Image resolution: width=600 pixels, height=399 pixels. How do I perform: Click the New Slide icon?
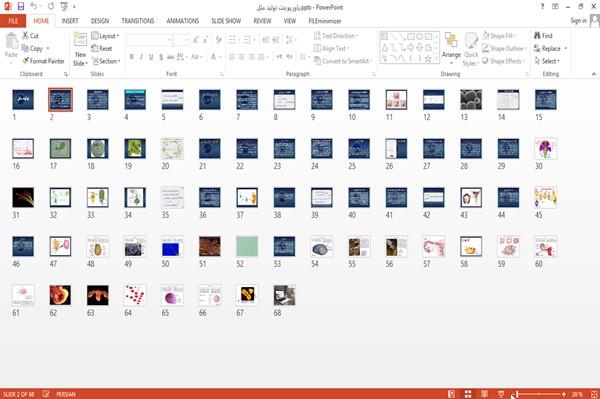80,40
